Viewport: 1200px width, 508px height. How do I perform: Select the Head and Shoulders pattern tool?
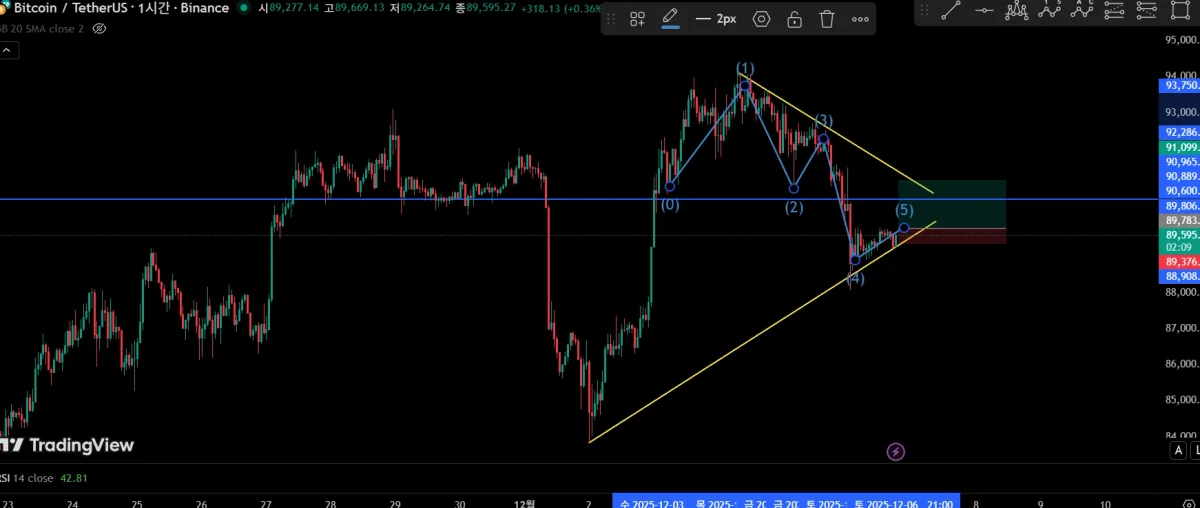(x=1017, y=11)
